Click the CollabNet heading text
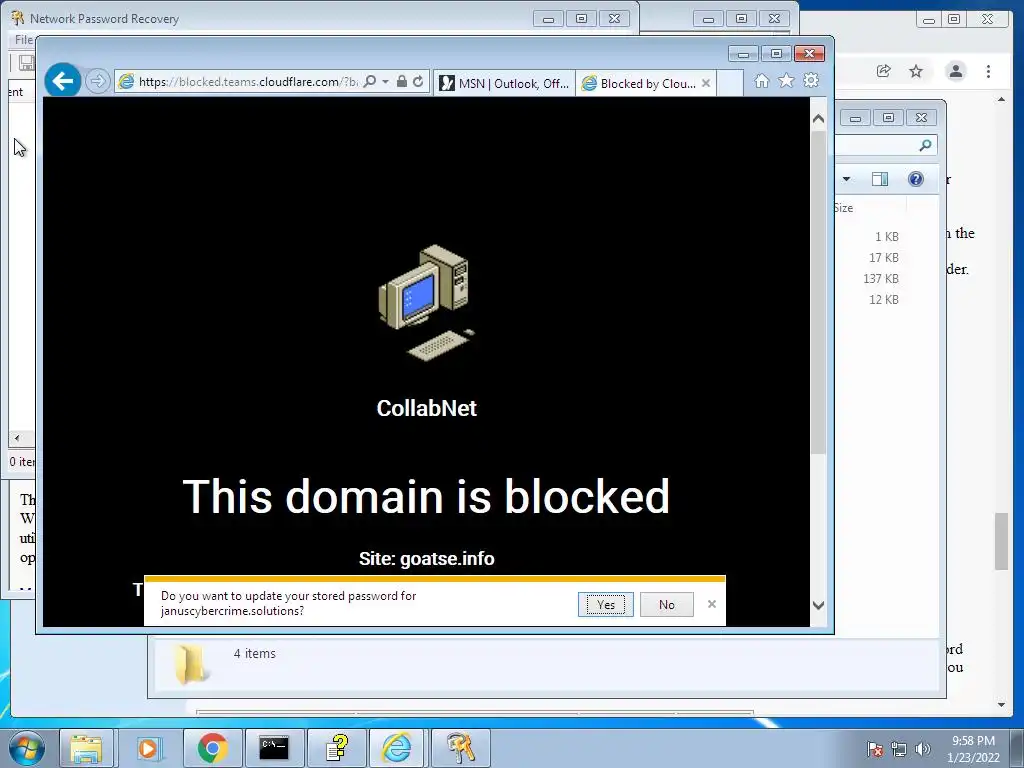 pos(426,408)
